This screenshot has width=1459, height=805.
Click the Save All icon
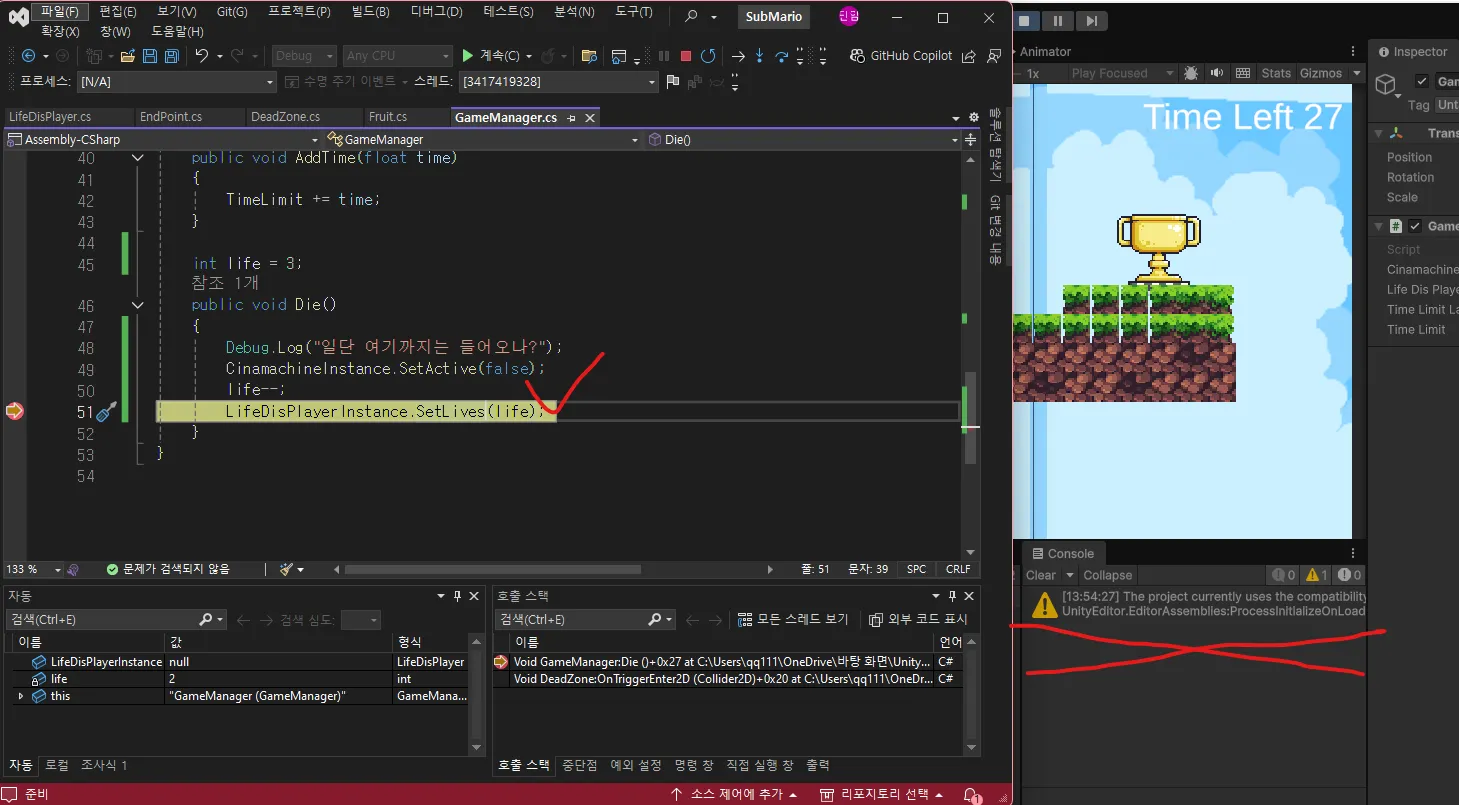172,56
